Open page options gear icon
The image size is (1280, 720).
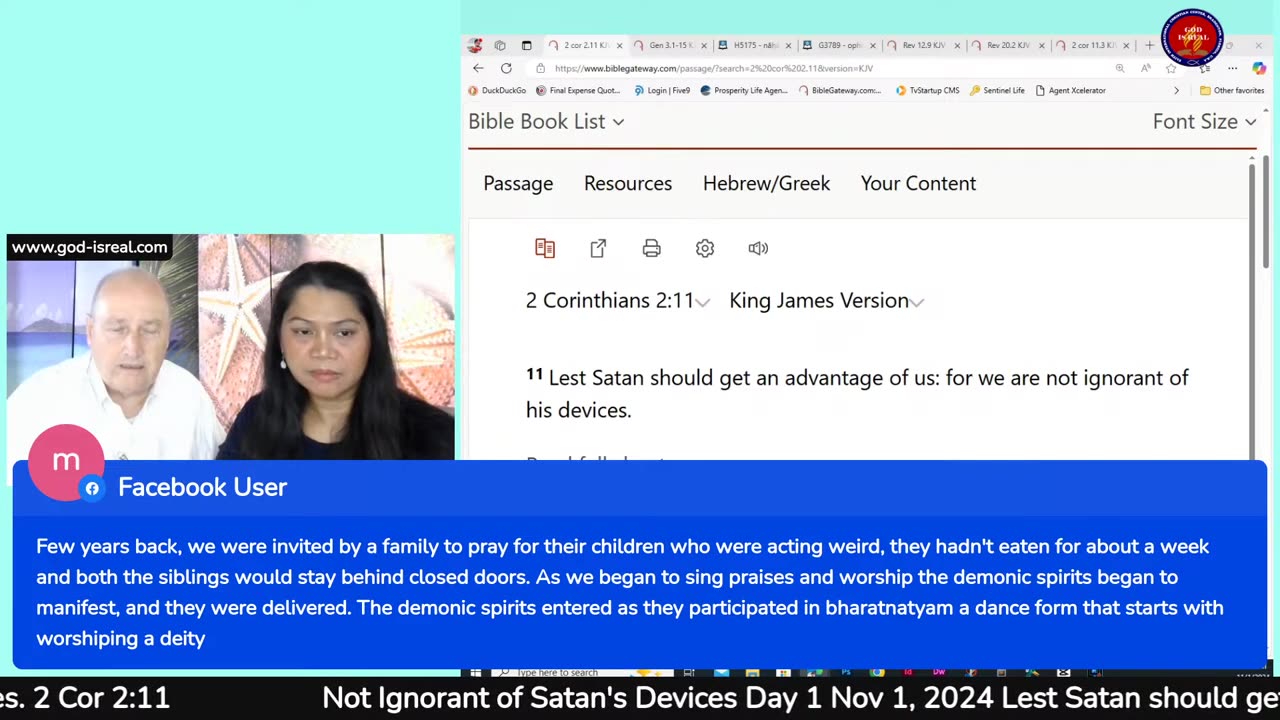click(705, 248)
